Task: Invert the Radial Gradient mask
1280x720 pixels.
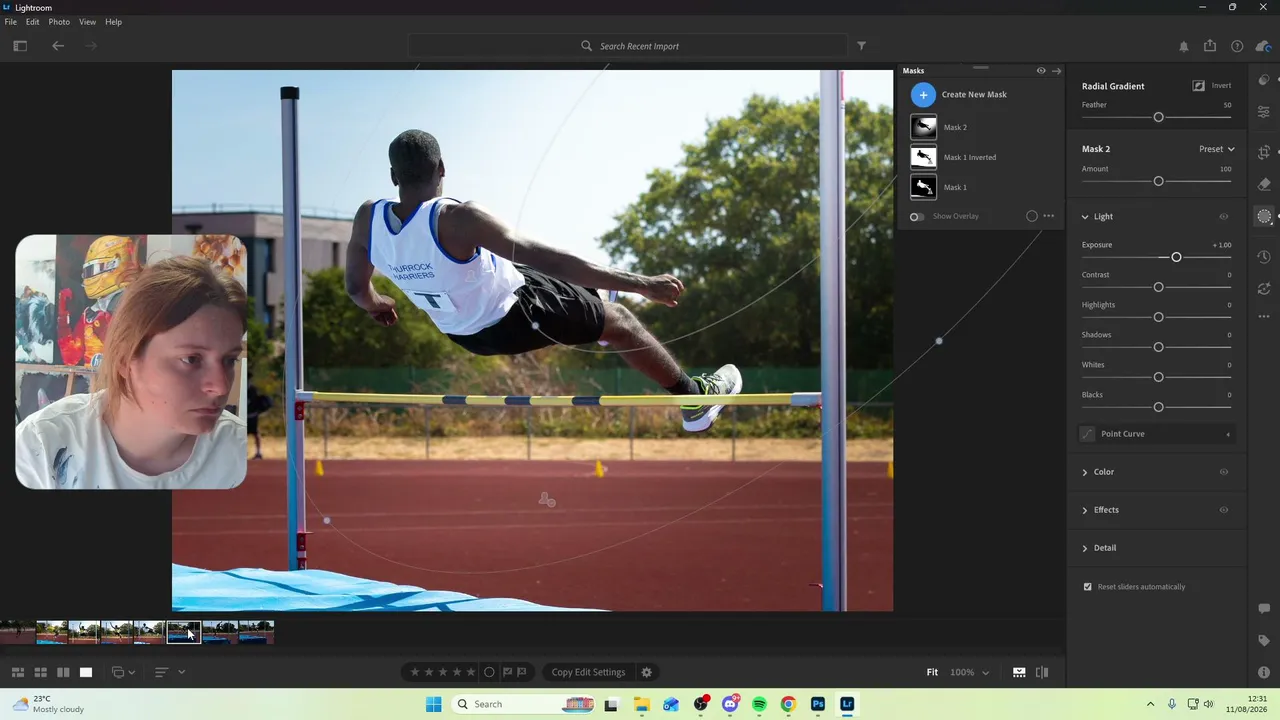Action: click(1198, 86)
